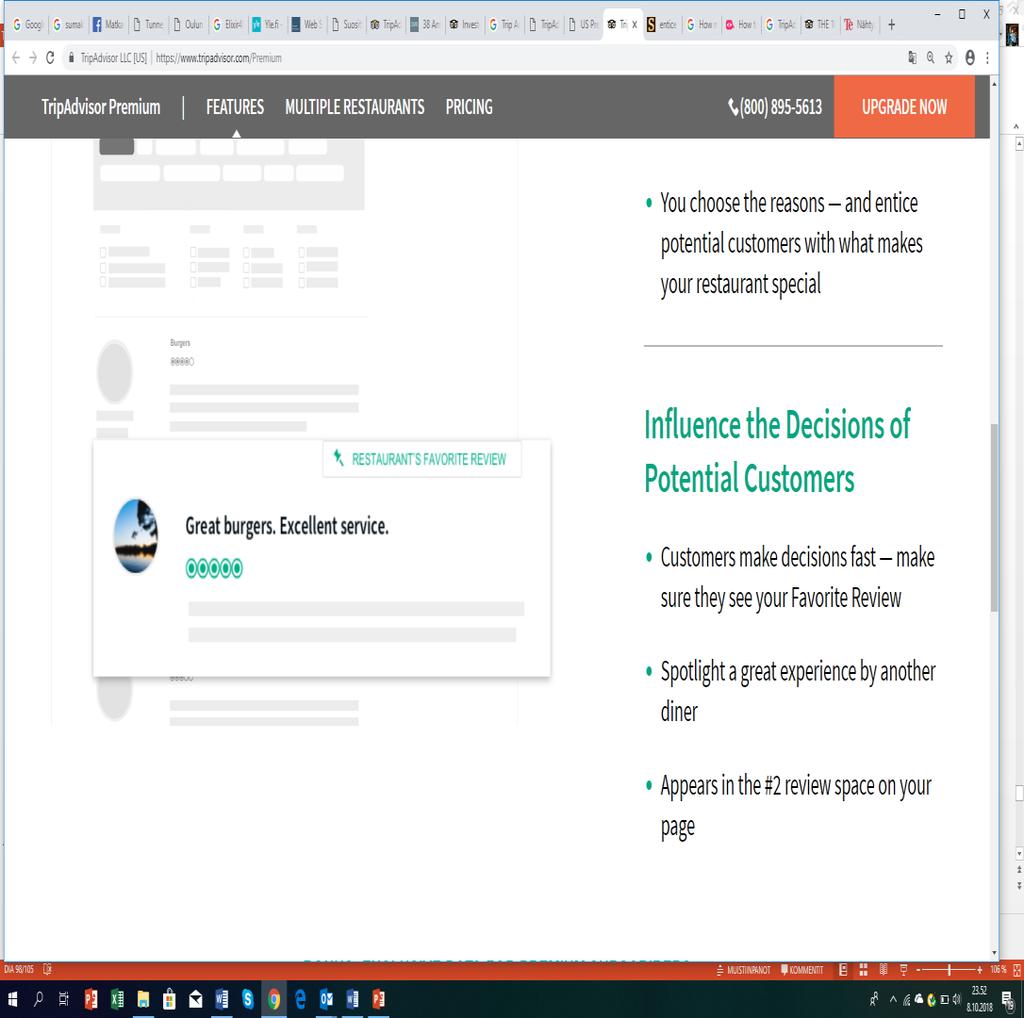1024x1018 pixels.
Task: Open Mail app from the taskbar
Action: tap(195, 999)
